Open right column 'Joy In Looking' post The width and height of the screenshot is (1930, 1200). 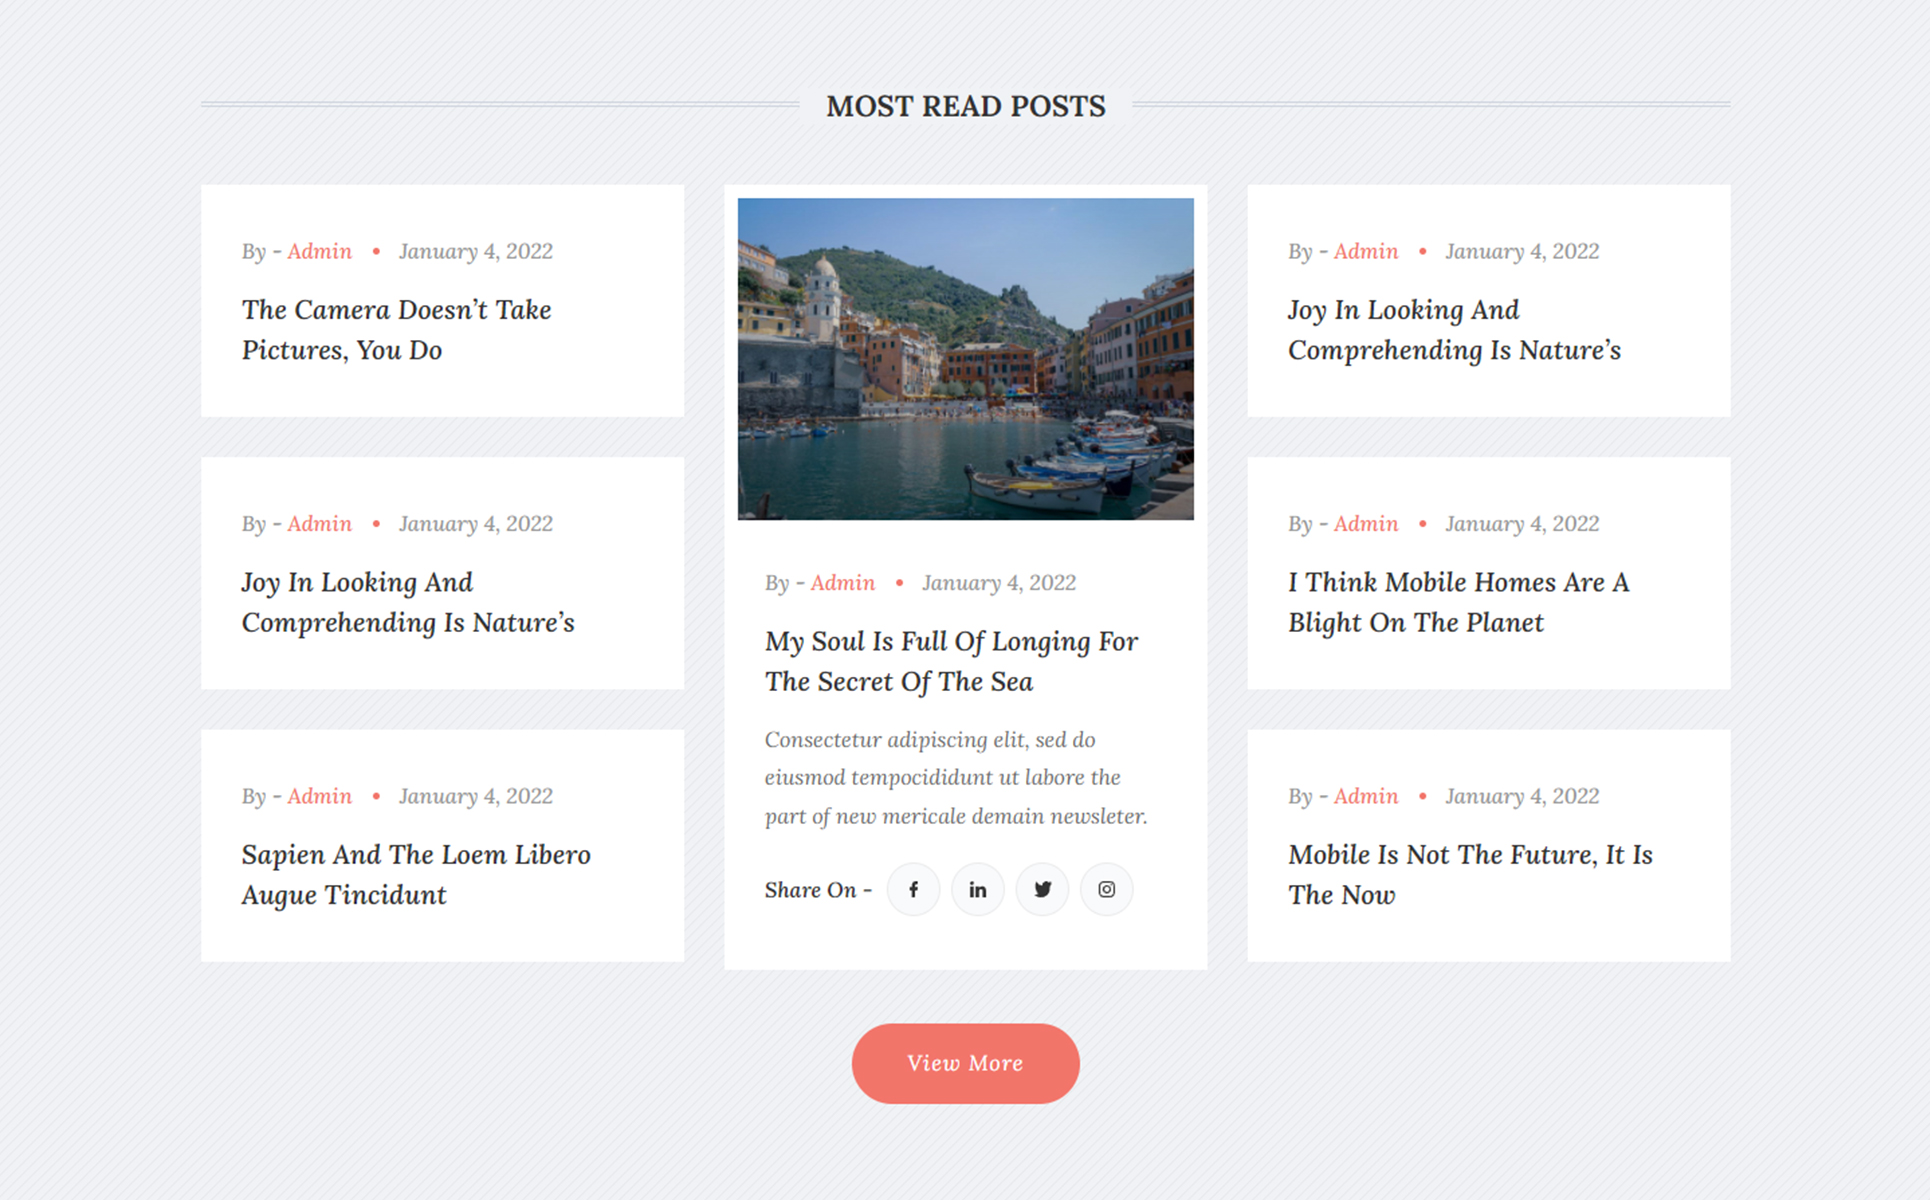(1453, 329)
